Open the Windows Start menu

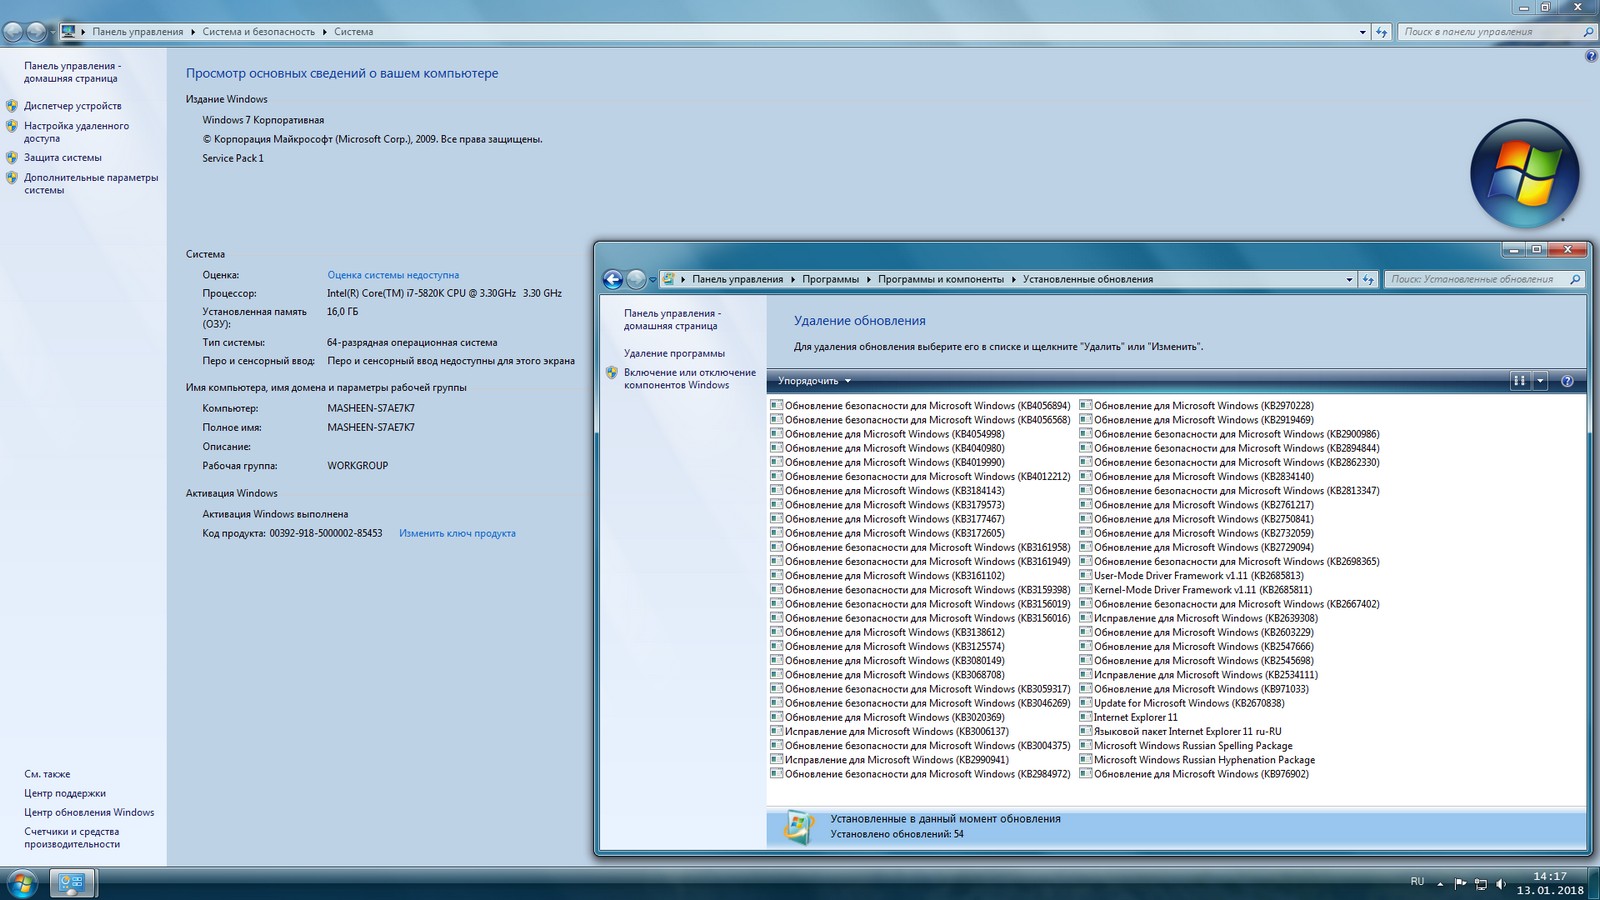pyautogui.click(x=22, y=884)
